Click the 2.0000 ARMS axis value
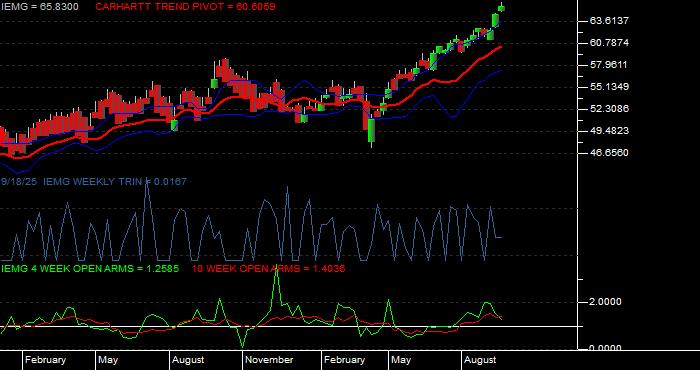 click(605, 302)
